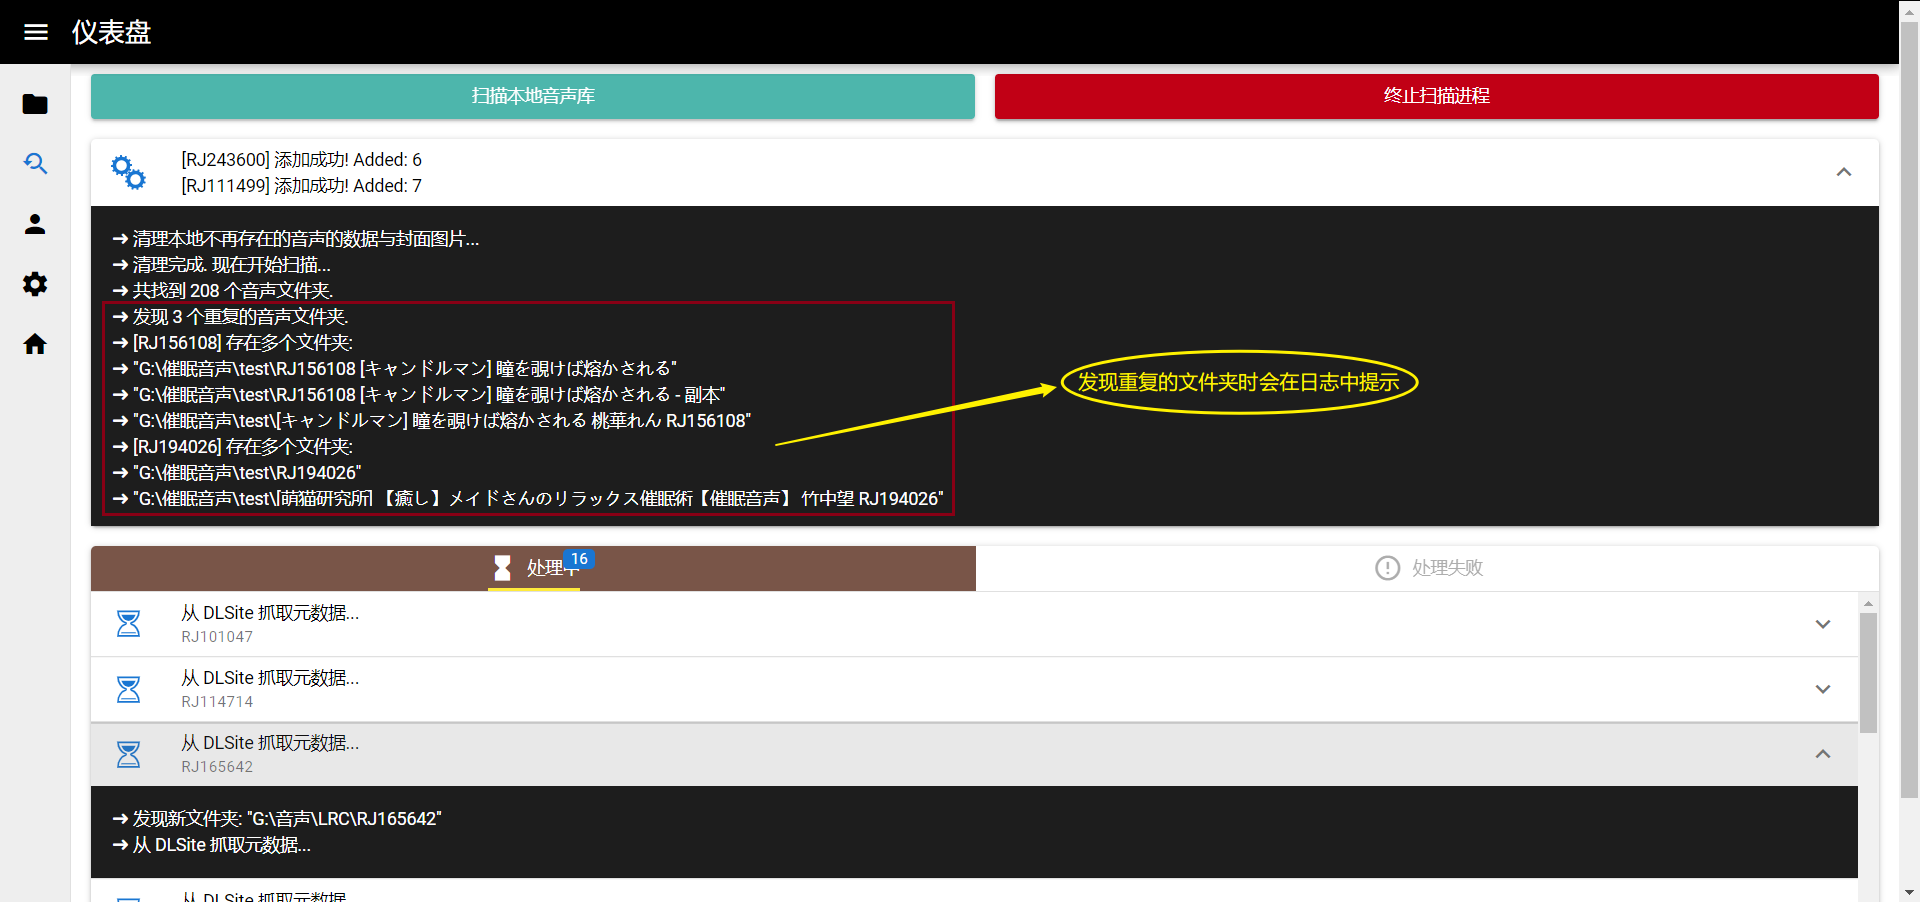Screen dimensions: 1920x902
Task: Collapse the RJ165642 task details
Action: [1822, 754]
